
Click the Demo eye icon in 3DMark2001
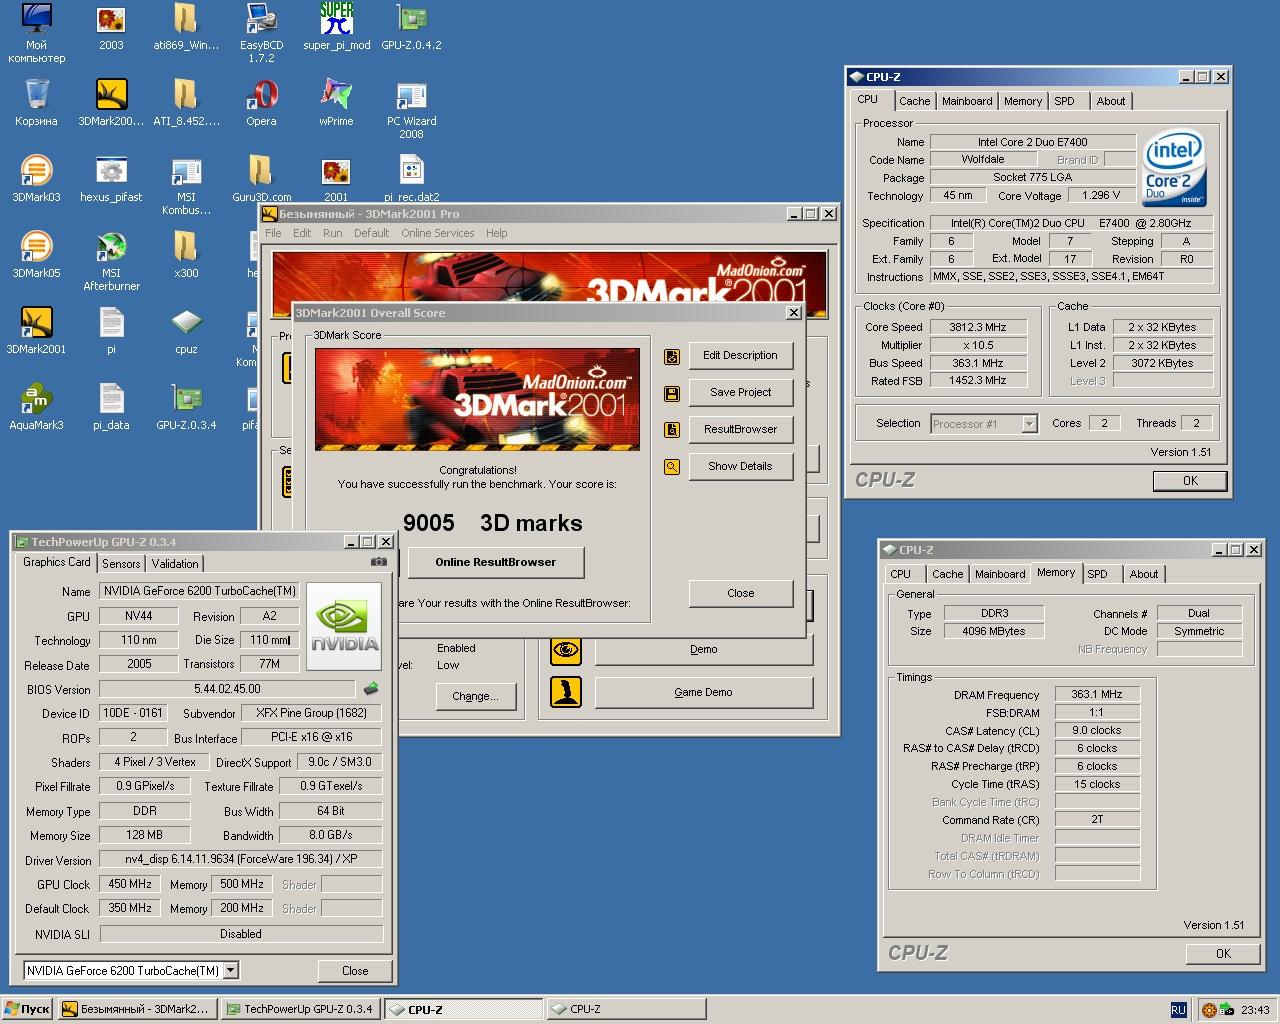pos(566,649)
